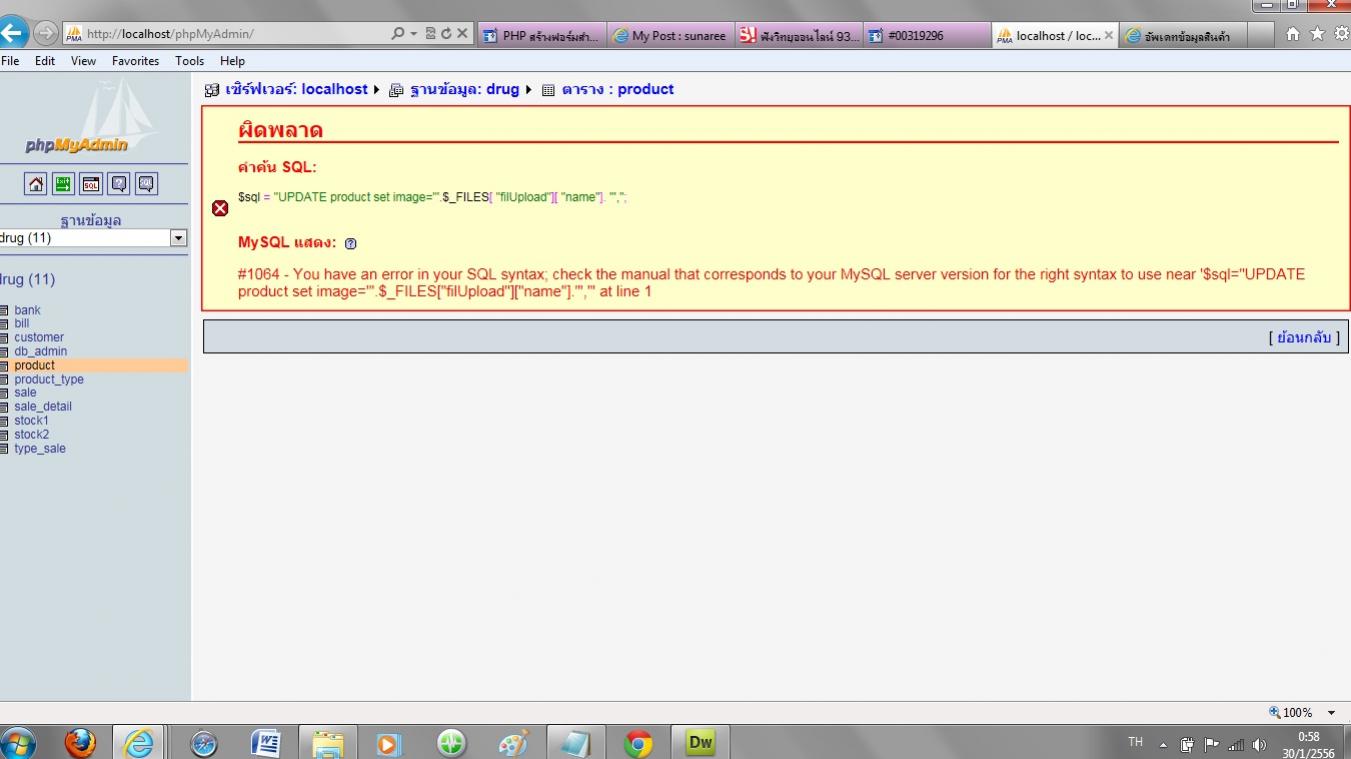Screen dimensions: 1351x759
Task: Switch to the #00319296 tab
Action: click(x=927, y=36)
